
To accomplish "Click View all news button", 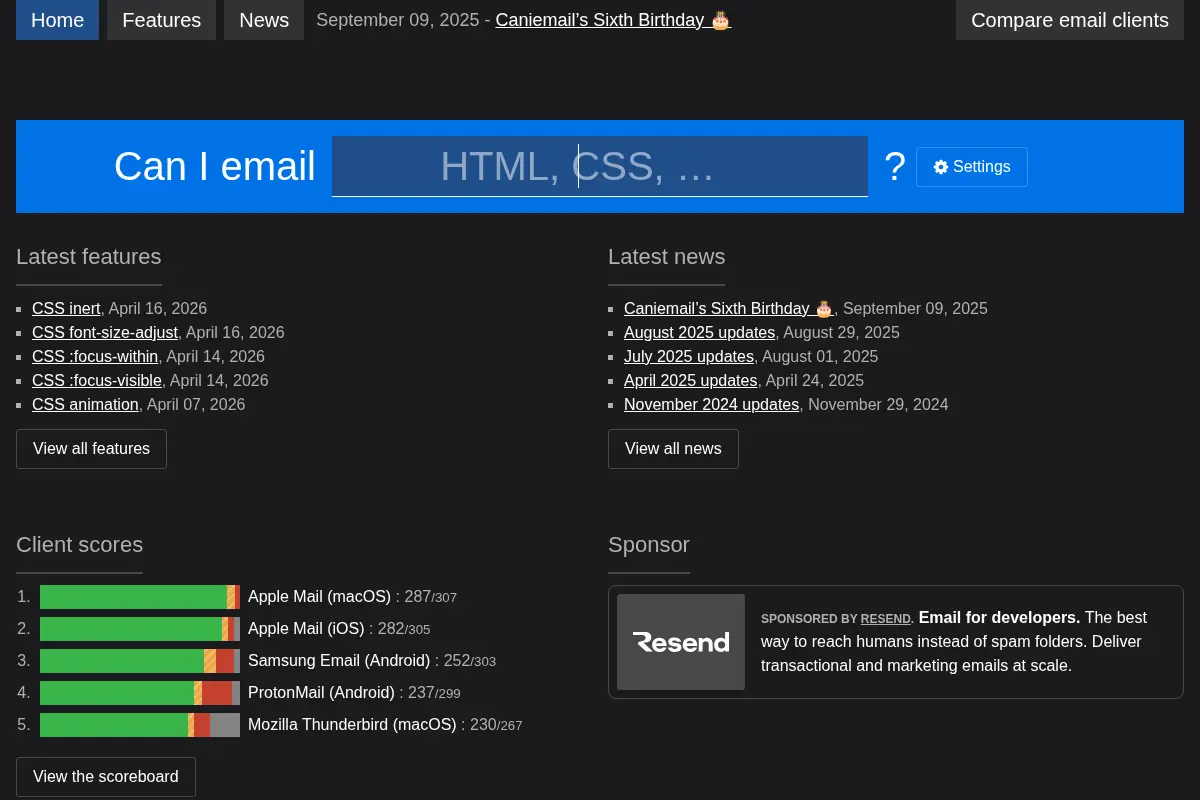I will click(673, 449).
